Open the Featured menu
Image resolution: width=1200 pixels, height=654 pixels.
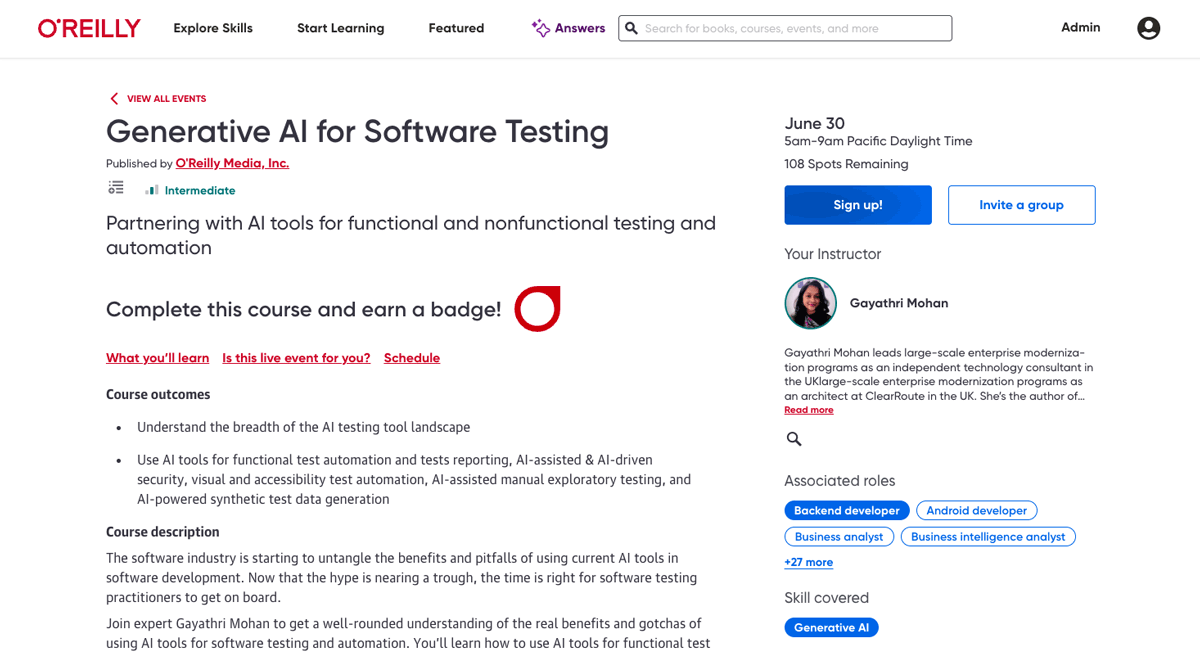click(x=456, y=28)
